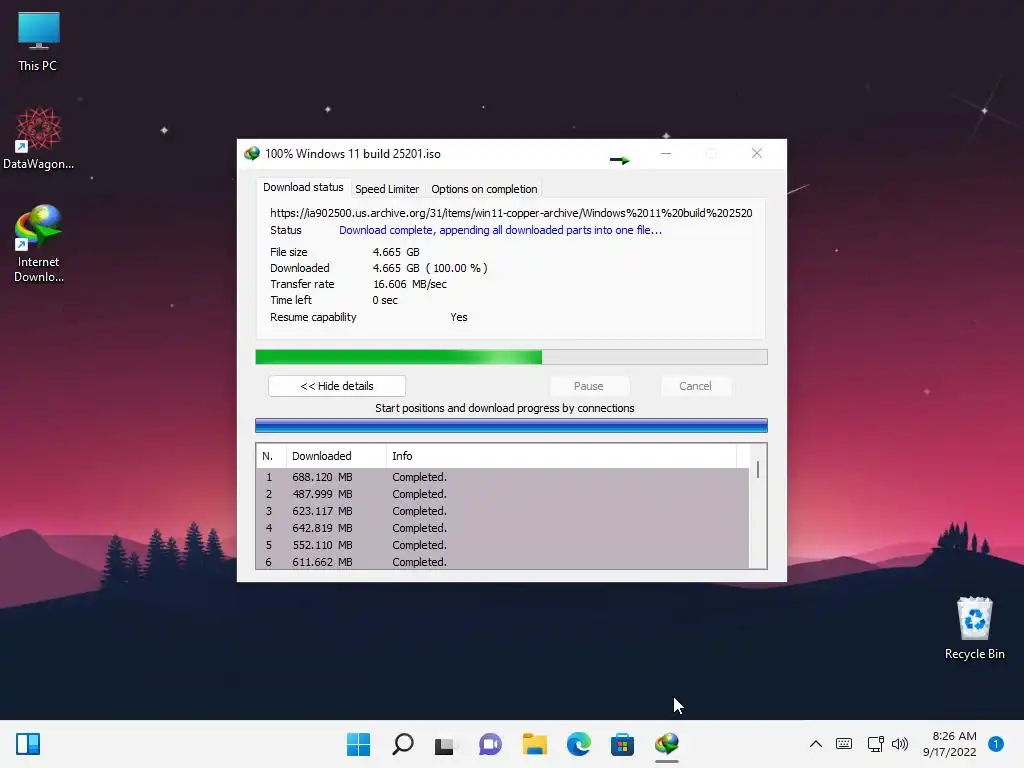Open network status tray icon
This screenshot has height=768, width=1024.
875,744
